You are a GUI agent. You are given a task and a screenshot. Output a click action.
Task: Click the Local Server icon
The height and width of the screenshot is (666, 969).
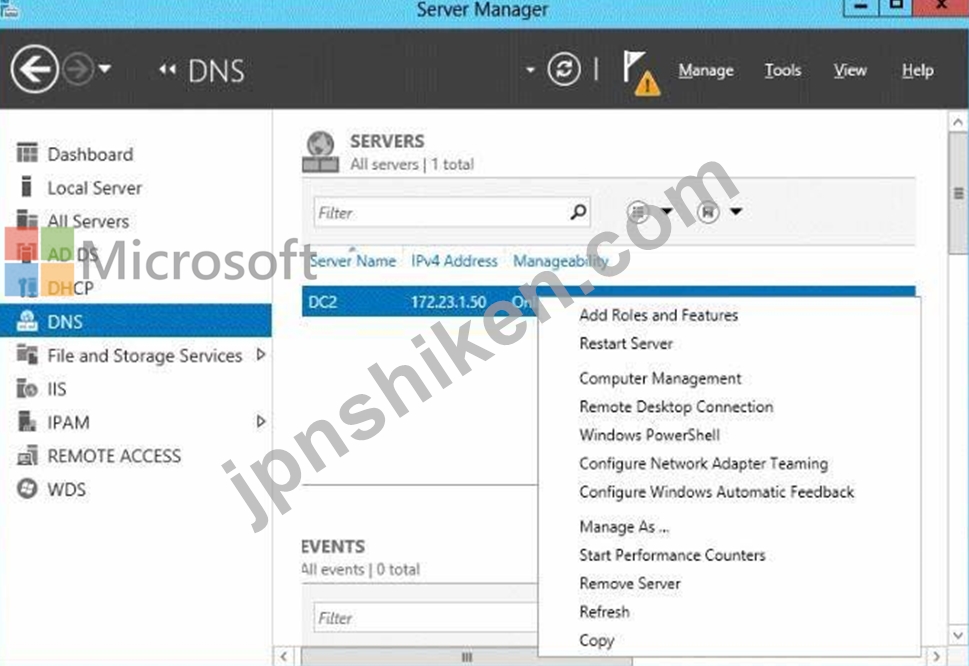[x=26, y=187]
